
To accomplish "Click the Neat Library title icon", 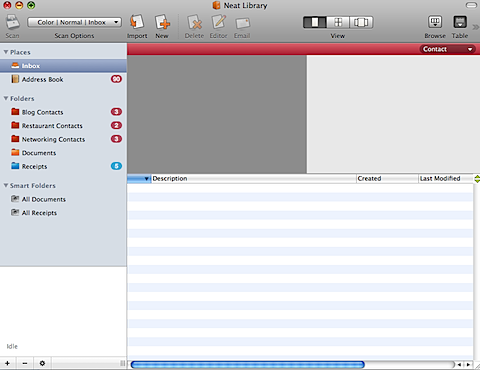I will pyautogui.click(x=216, y=5).
